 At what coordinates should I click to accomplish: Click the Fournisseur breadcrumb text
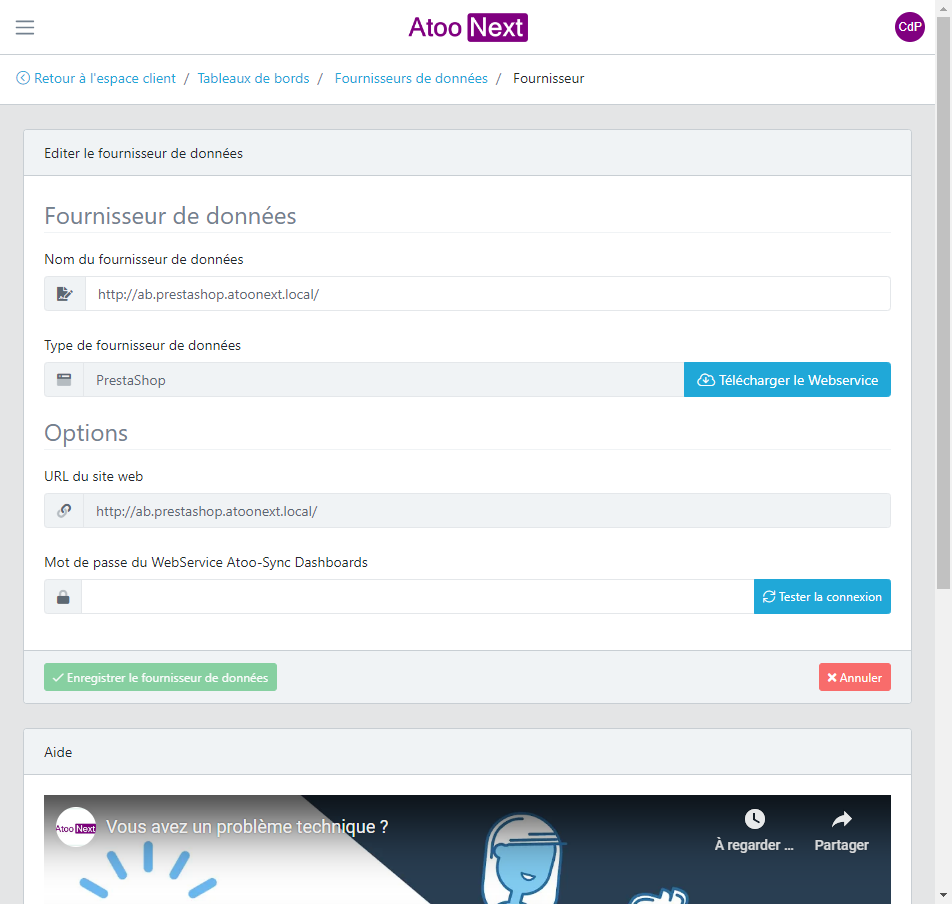point(548,78)
